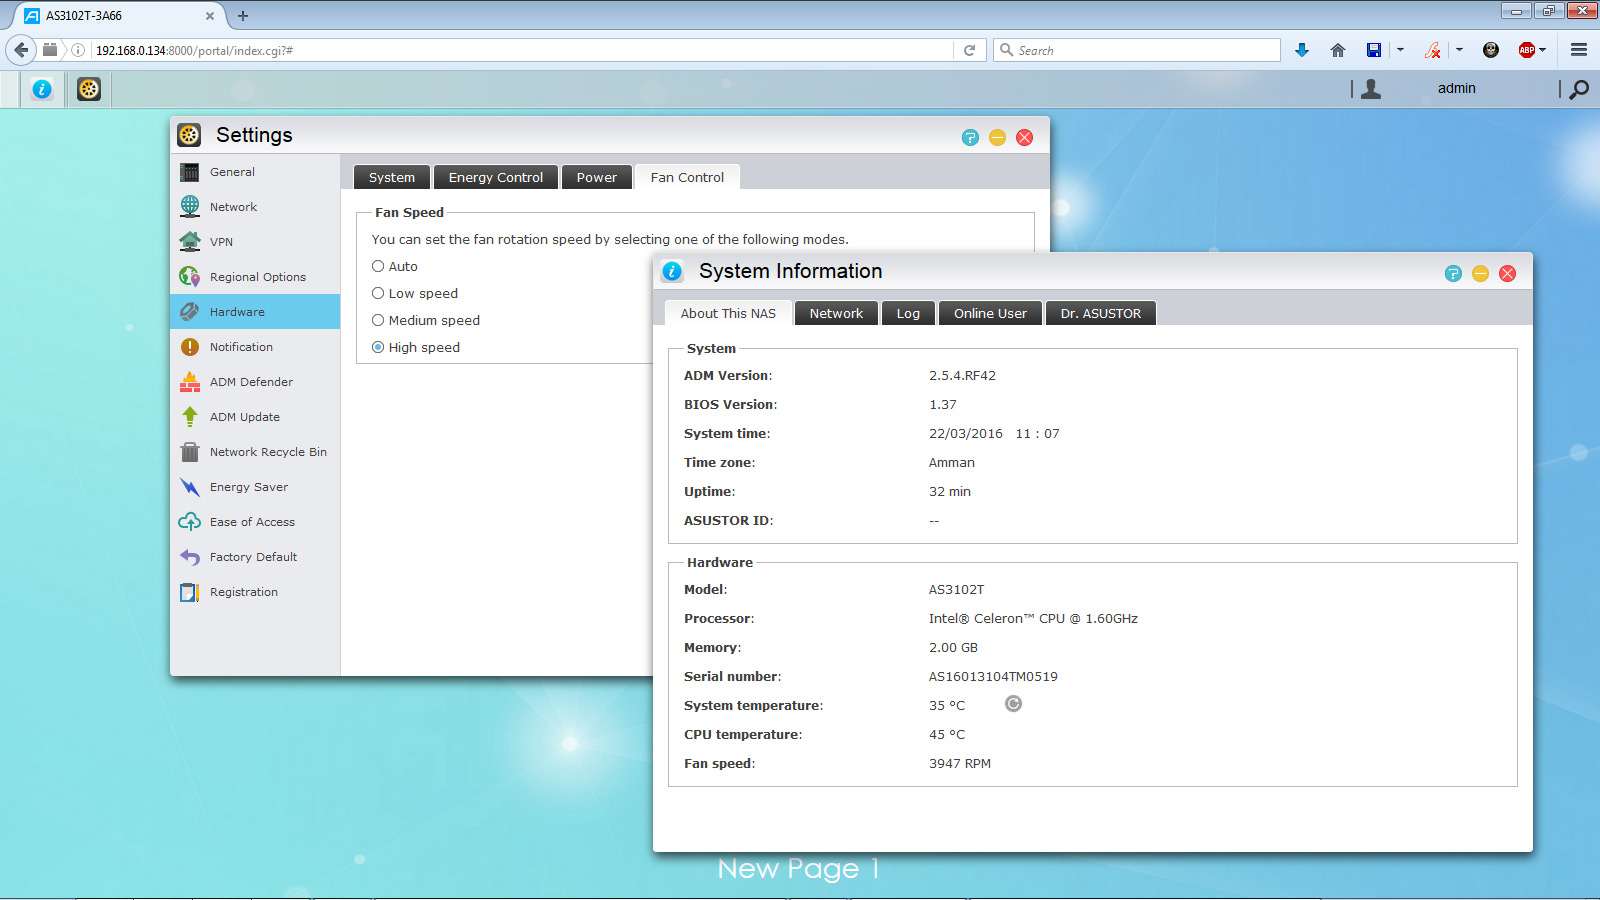Click the fan speed value 3947 RPM
This screenshot has width=1600, height=900.
coord(960,764)
